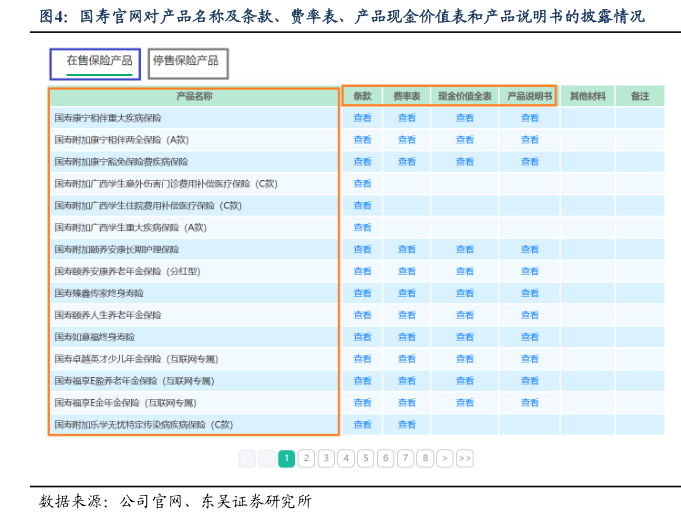This screenshot has height=525, width=681.
Task: Click the 产品名称 column header
Action: [x=194, y=97]
